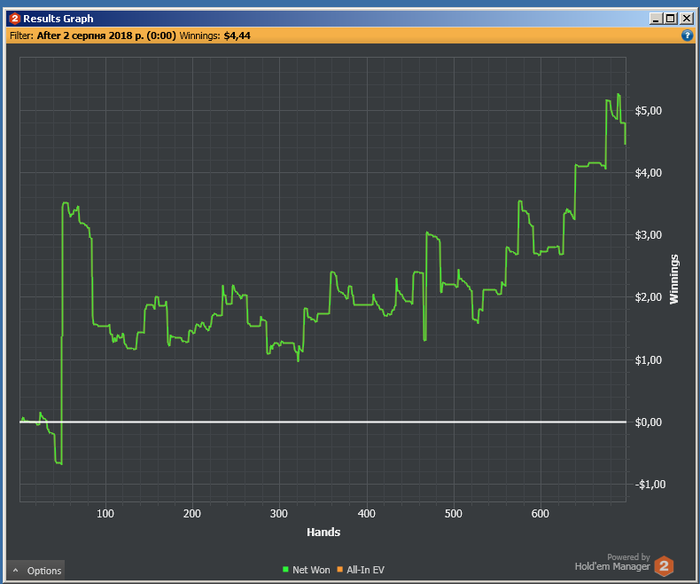Image resolution: width=700 pixels, height=584 pixels.
Task: Click the 'Powered by' text above Hold'em Manager
Action: pos(628,557)
